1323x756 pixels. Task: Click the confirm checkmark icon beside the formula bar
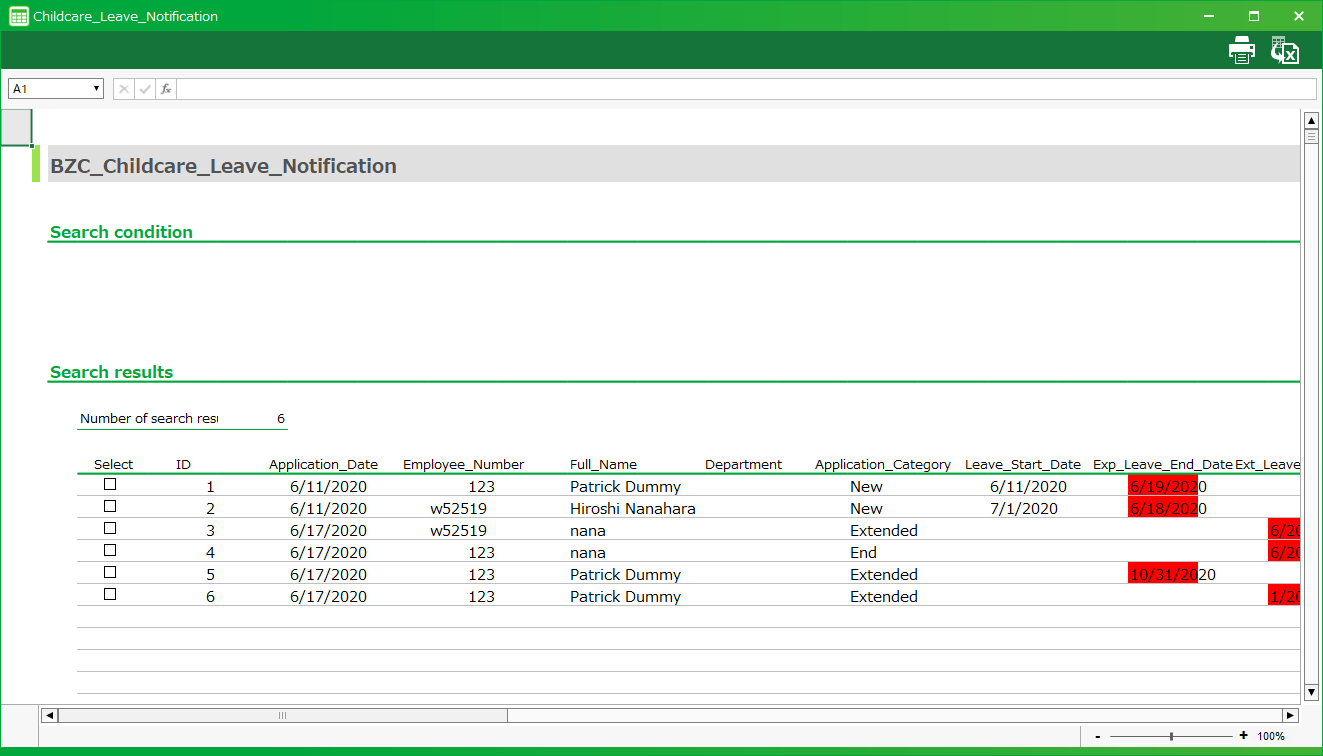[145, 89]
